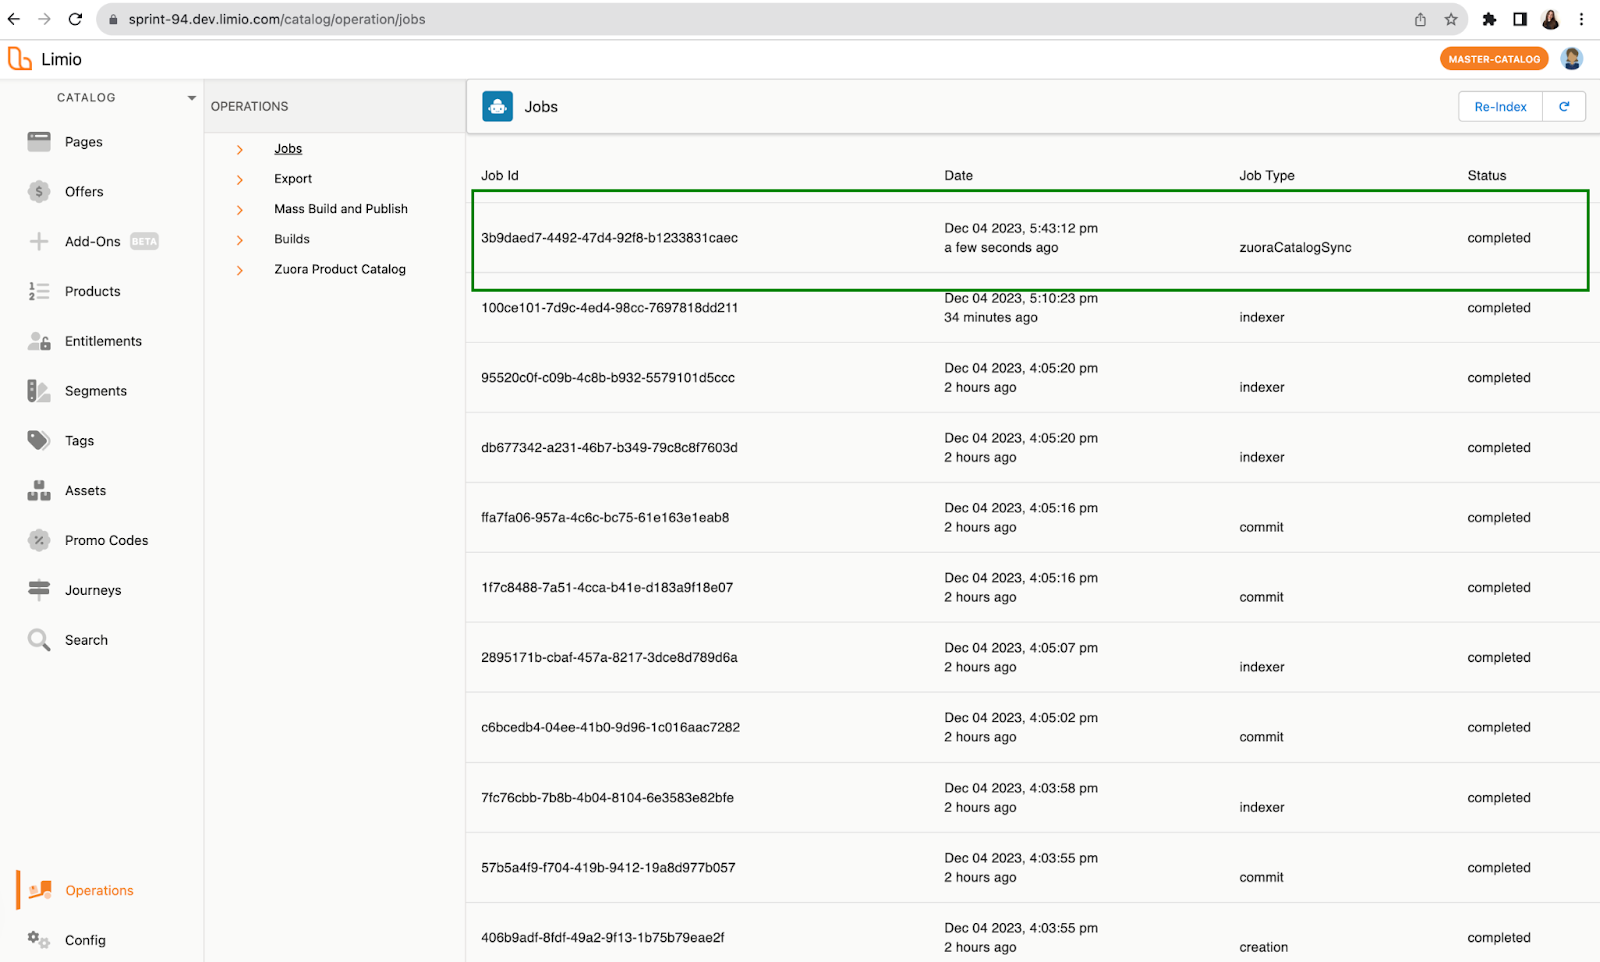1600x962 pixels.
Task: Open Mass Build and Publish
Action: click(x=341, y=209)
